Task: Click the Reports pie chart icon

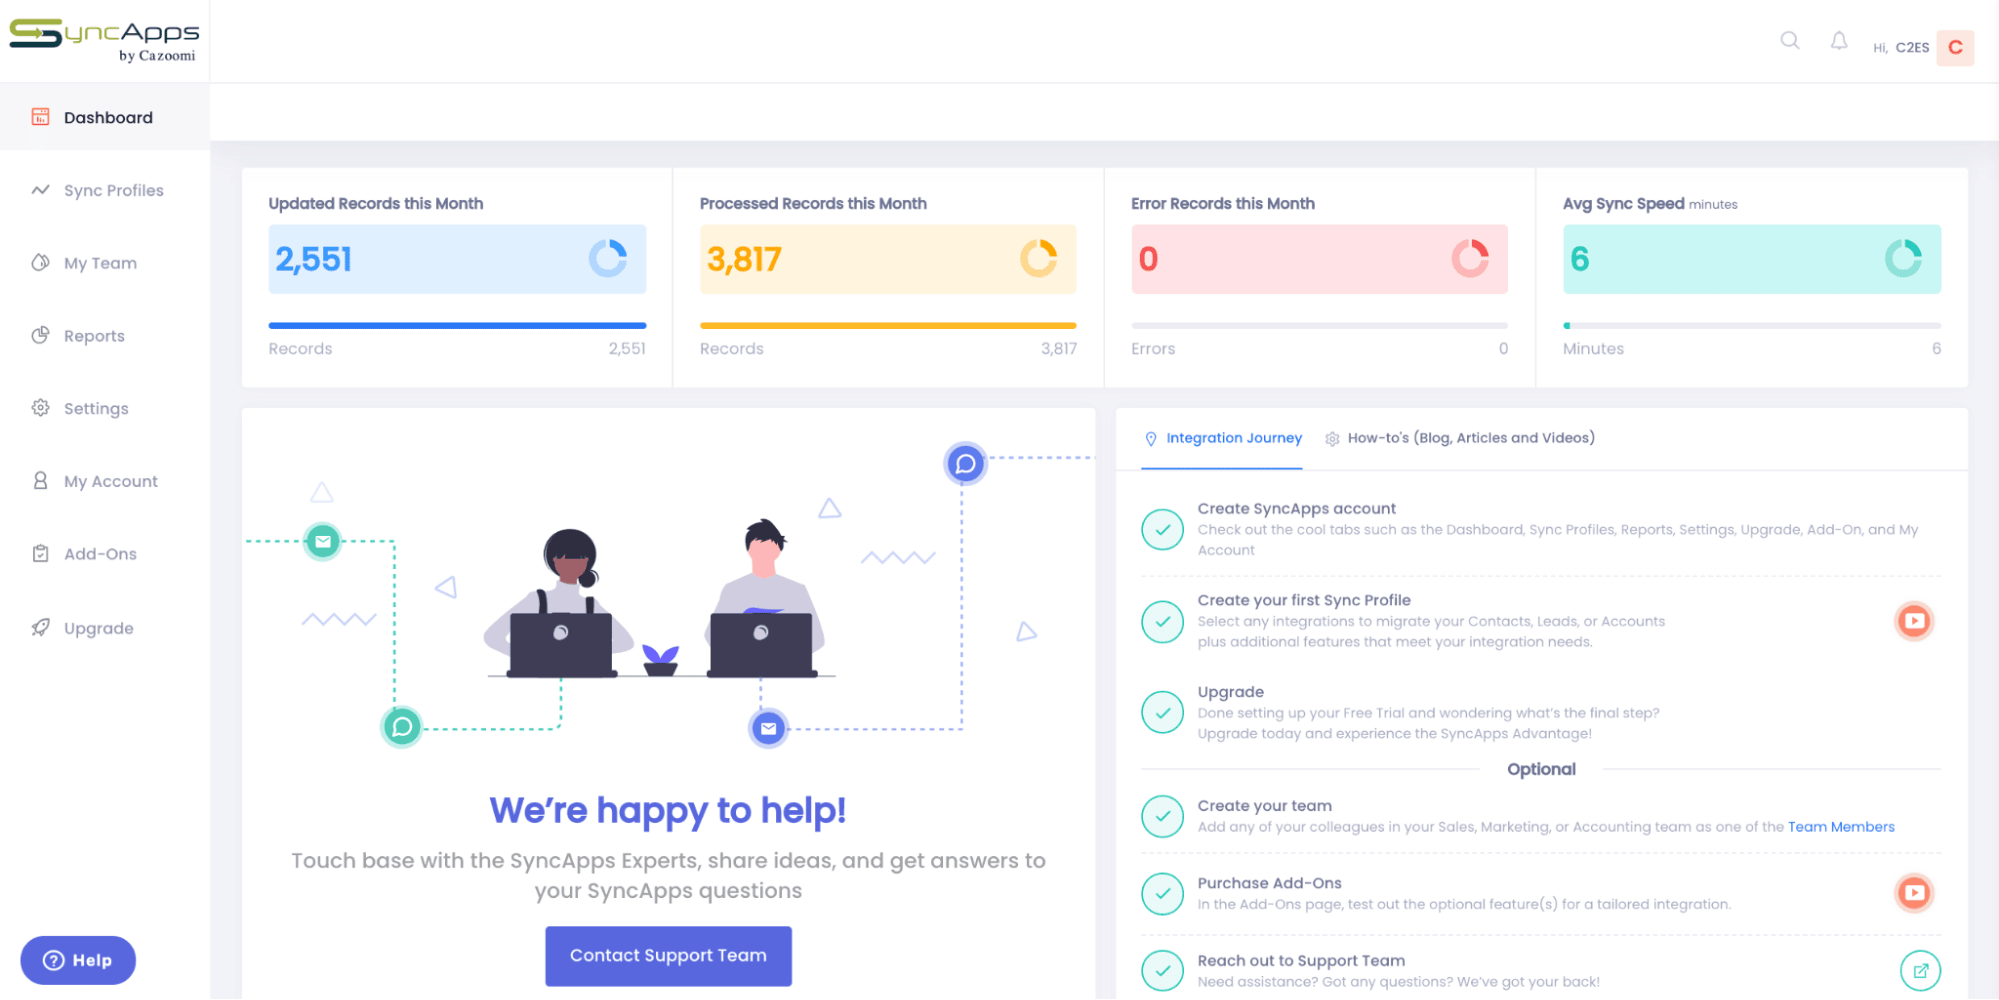Action: (40, 335)
